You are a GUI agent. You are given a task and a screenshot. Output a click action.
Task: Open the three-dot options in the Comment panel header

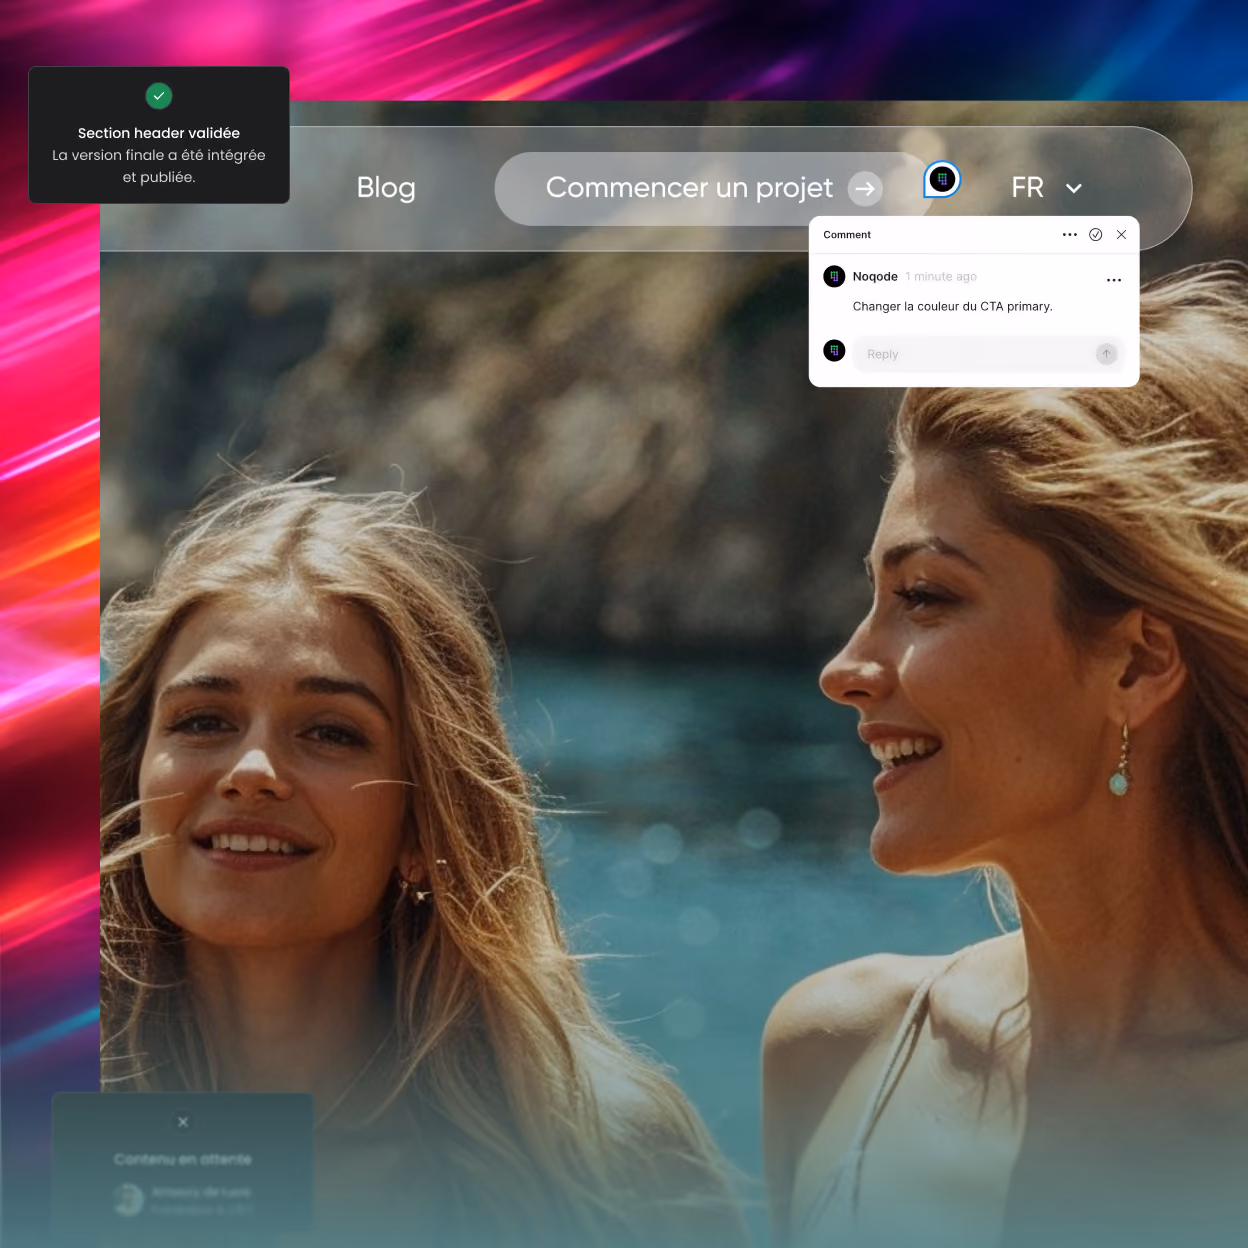(1069, 235)
